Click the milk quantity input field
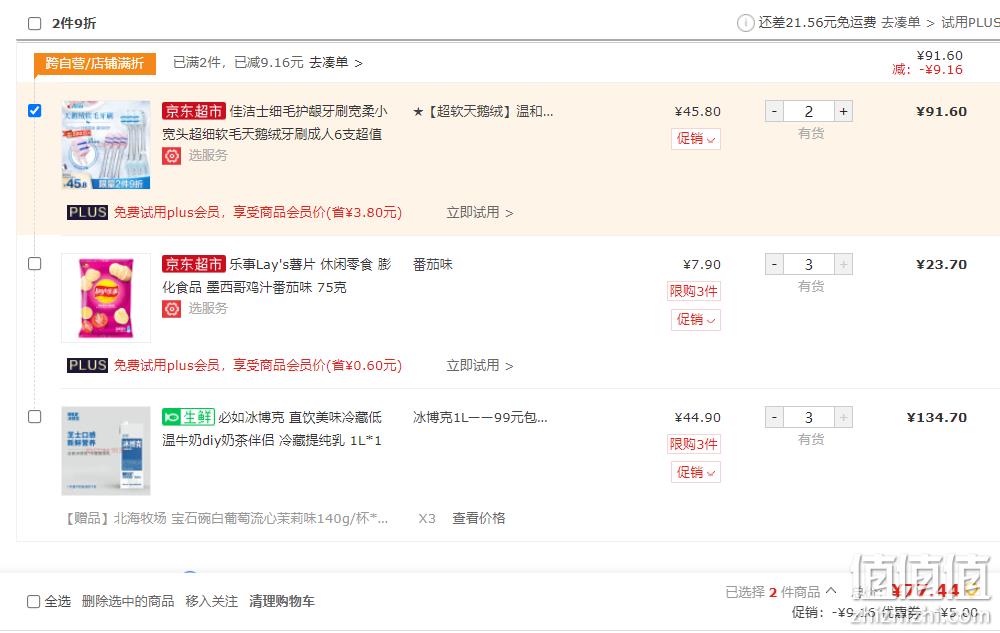The height and width of the screenshot is (633, 1000). tap(809, 418)
